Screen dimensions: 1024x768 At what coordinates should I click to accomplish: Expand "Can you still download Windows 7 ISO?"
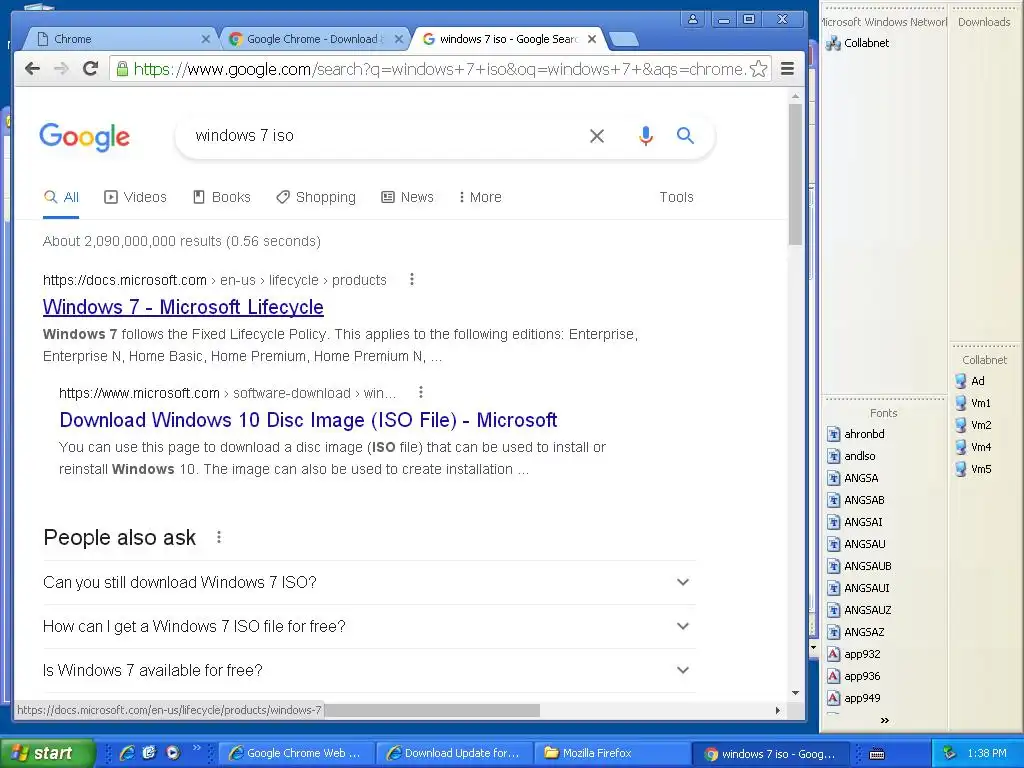[x=369, y=582]
